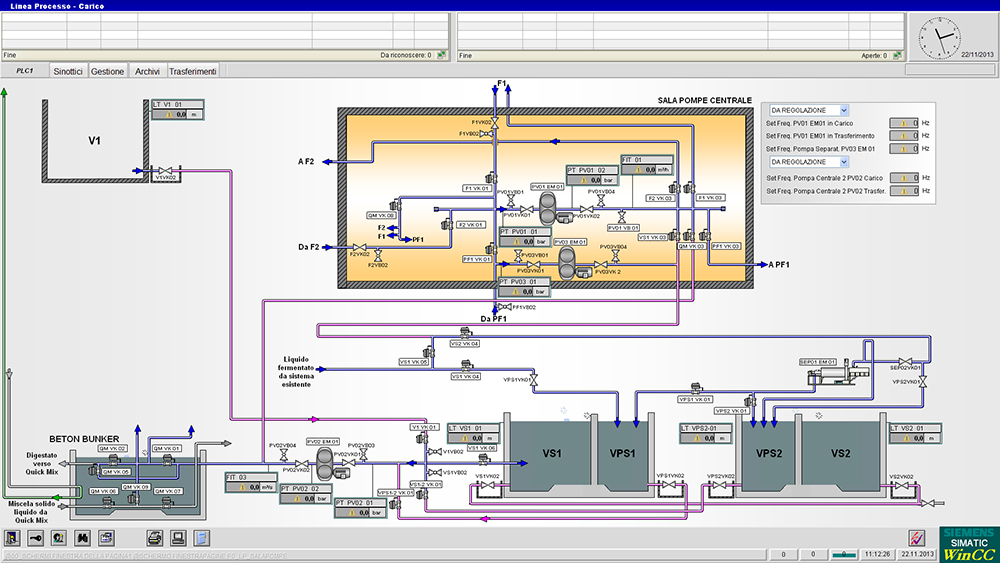Click the PV02VK01 valve symbol
The height and width of the screenshot is (563, 1000).
(349, 463)
